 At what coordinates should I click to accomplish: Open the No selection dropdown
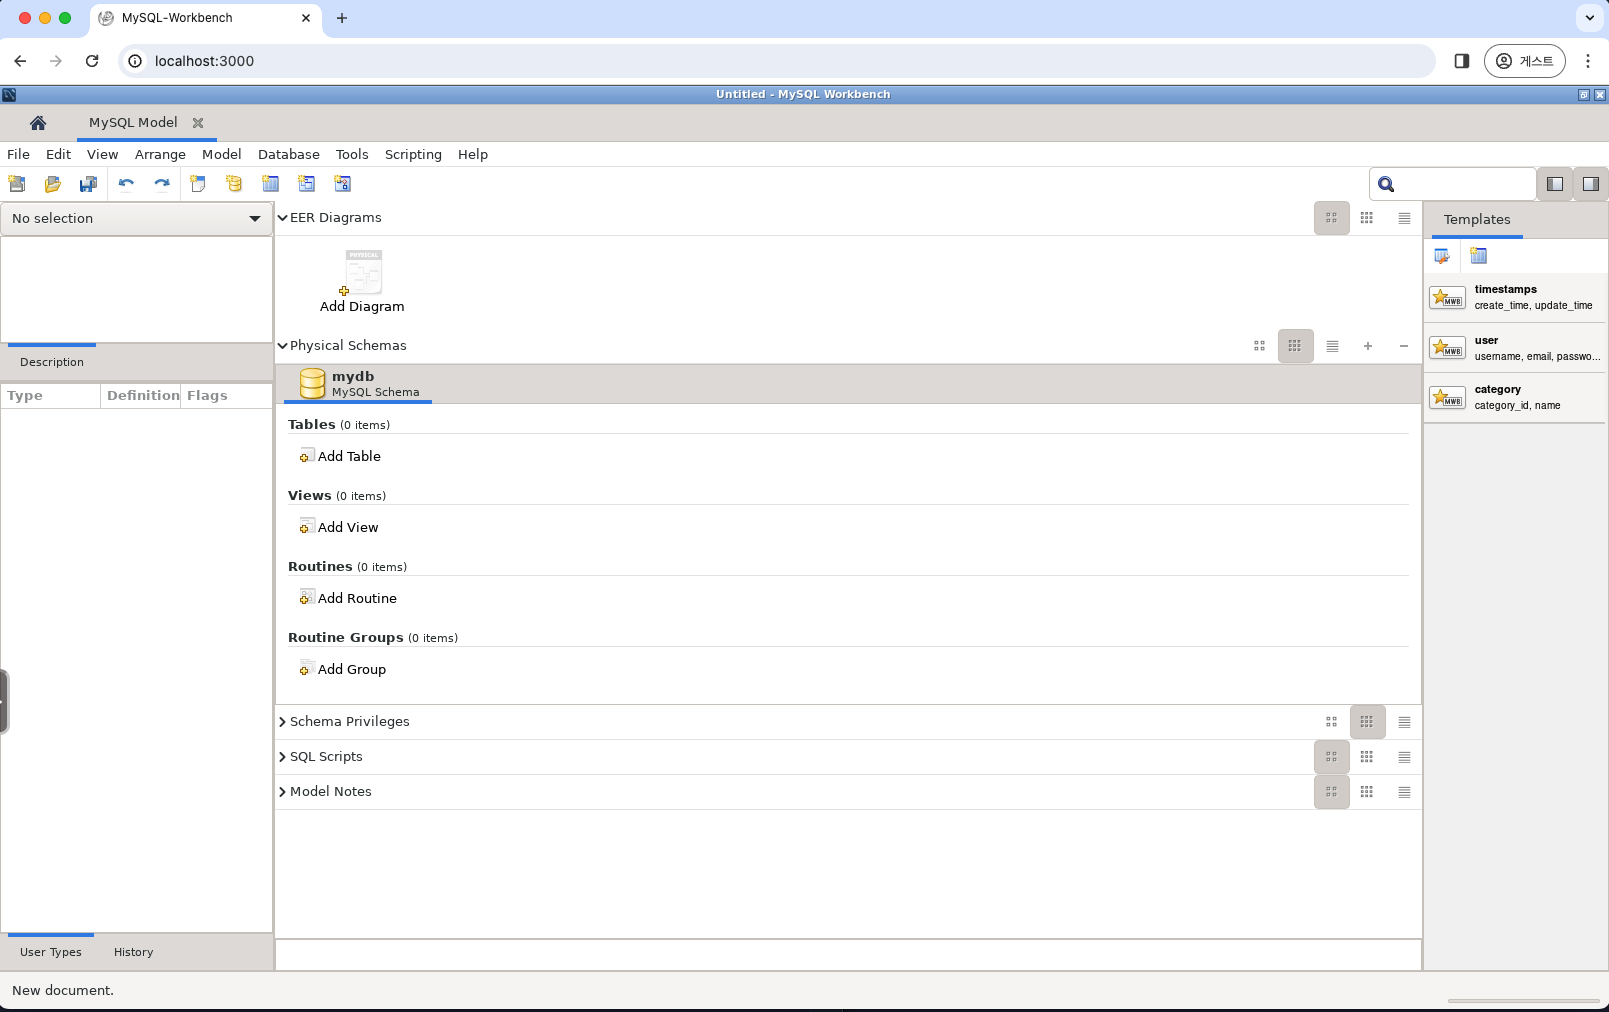[136, 218]
